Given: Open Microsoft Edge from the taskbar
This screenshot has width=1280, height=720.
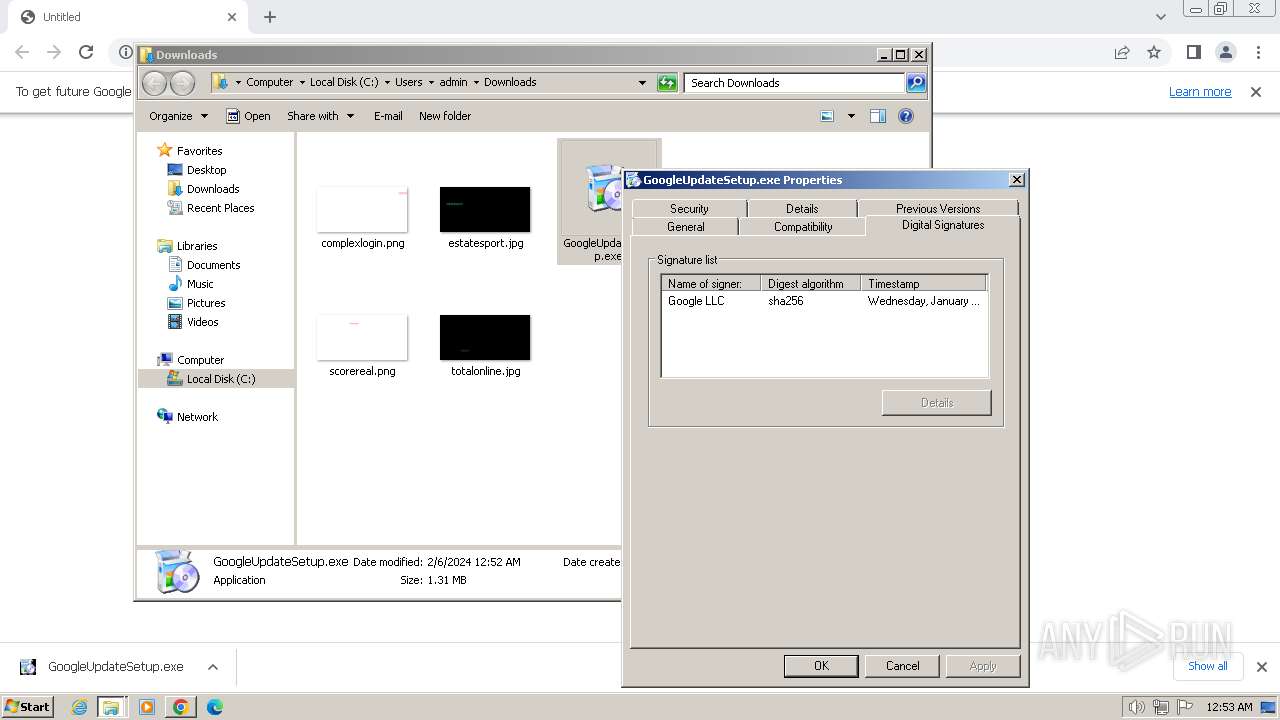Looking at the screenshot, I should (x=214, y=707).
